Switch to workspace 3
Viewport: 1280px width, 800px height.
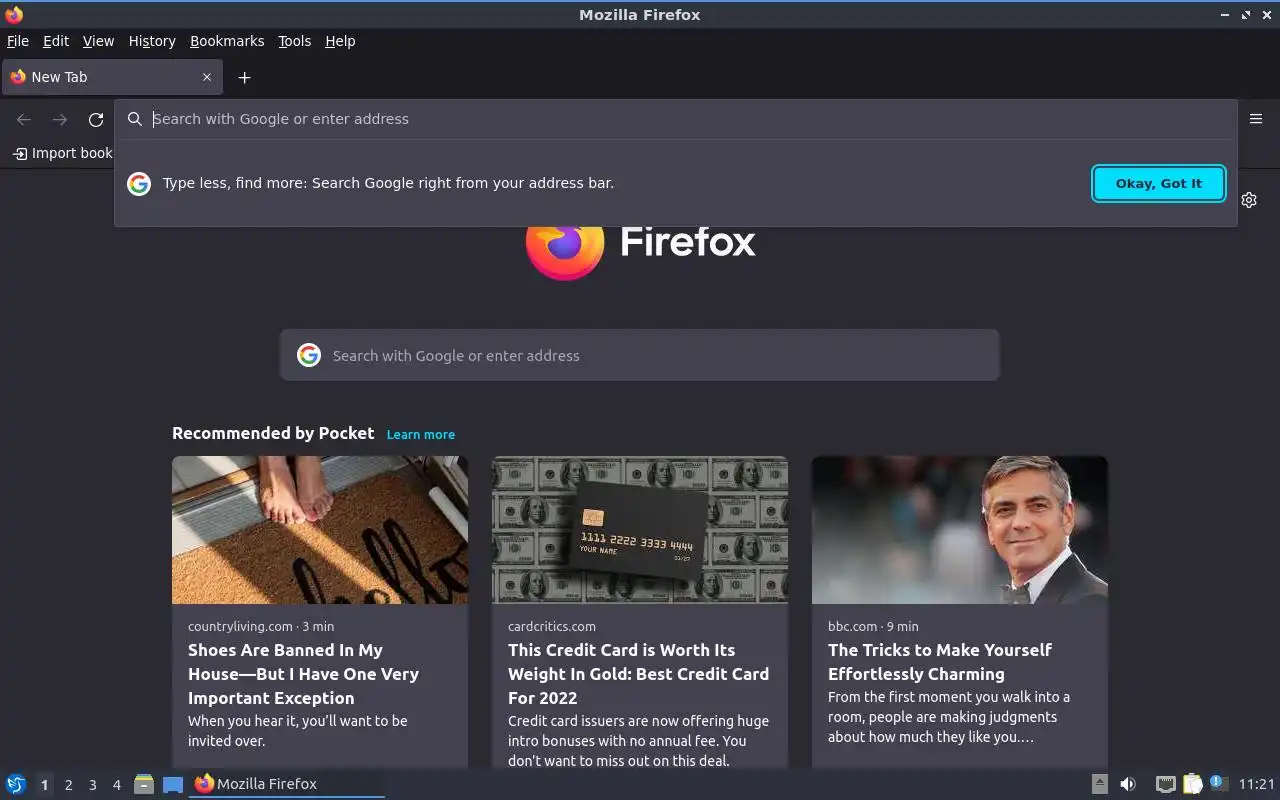tap(92, 785)
